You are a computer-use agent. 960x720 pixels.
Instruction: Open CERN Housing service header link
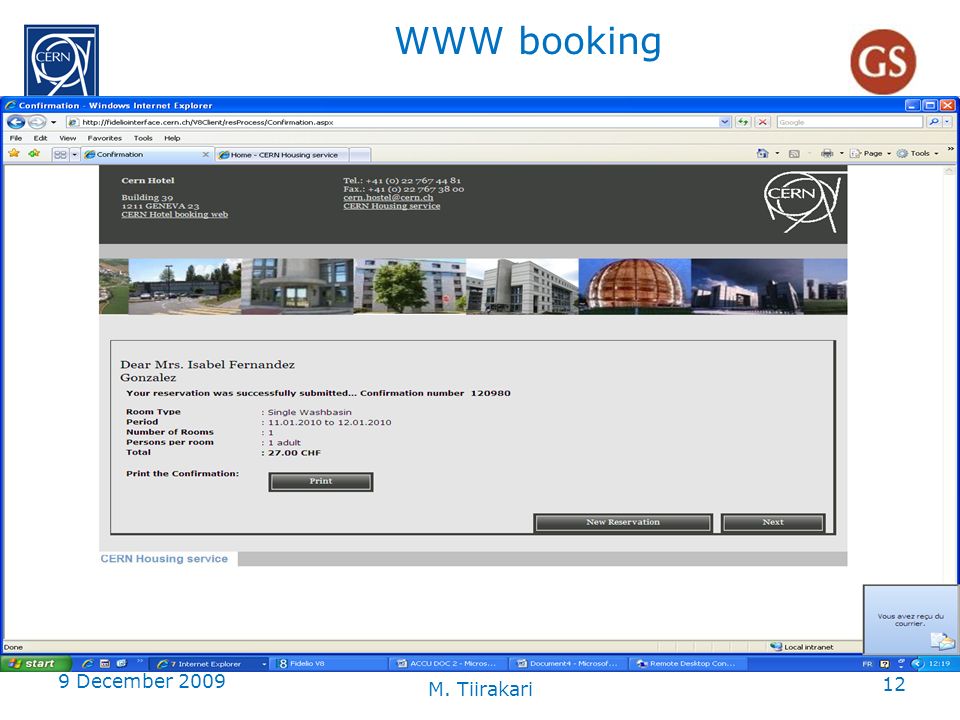coord(391,206)
